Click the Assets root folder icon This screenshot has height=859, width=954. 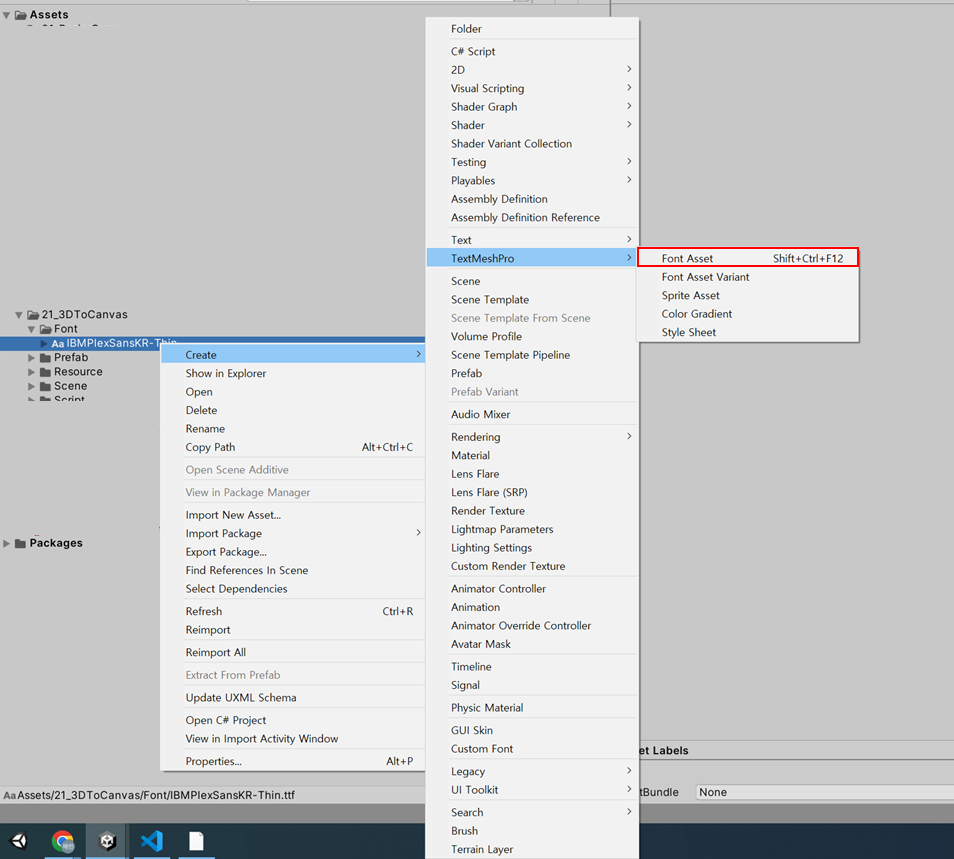pyautogui.click(x=21, y=15)
